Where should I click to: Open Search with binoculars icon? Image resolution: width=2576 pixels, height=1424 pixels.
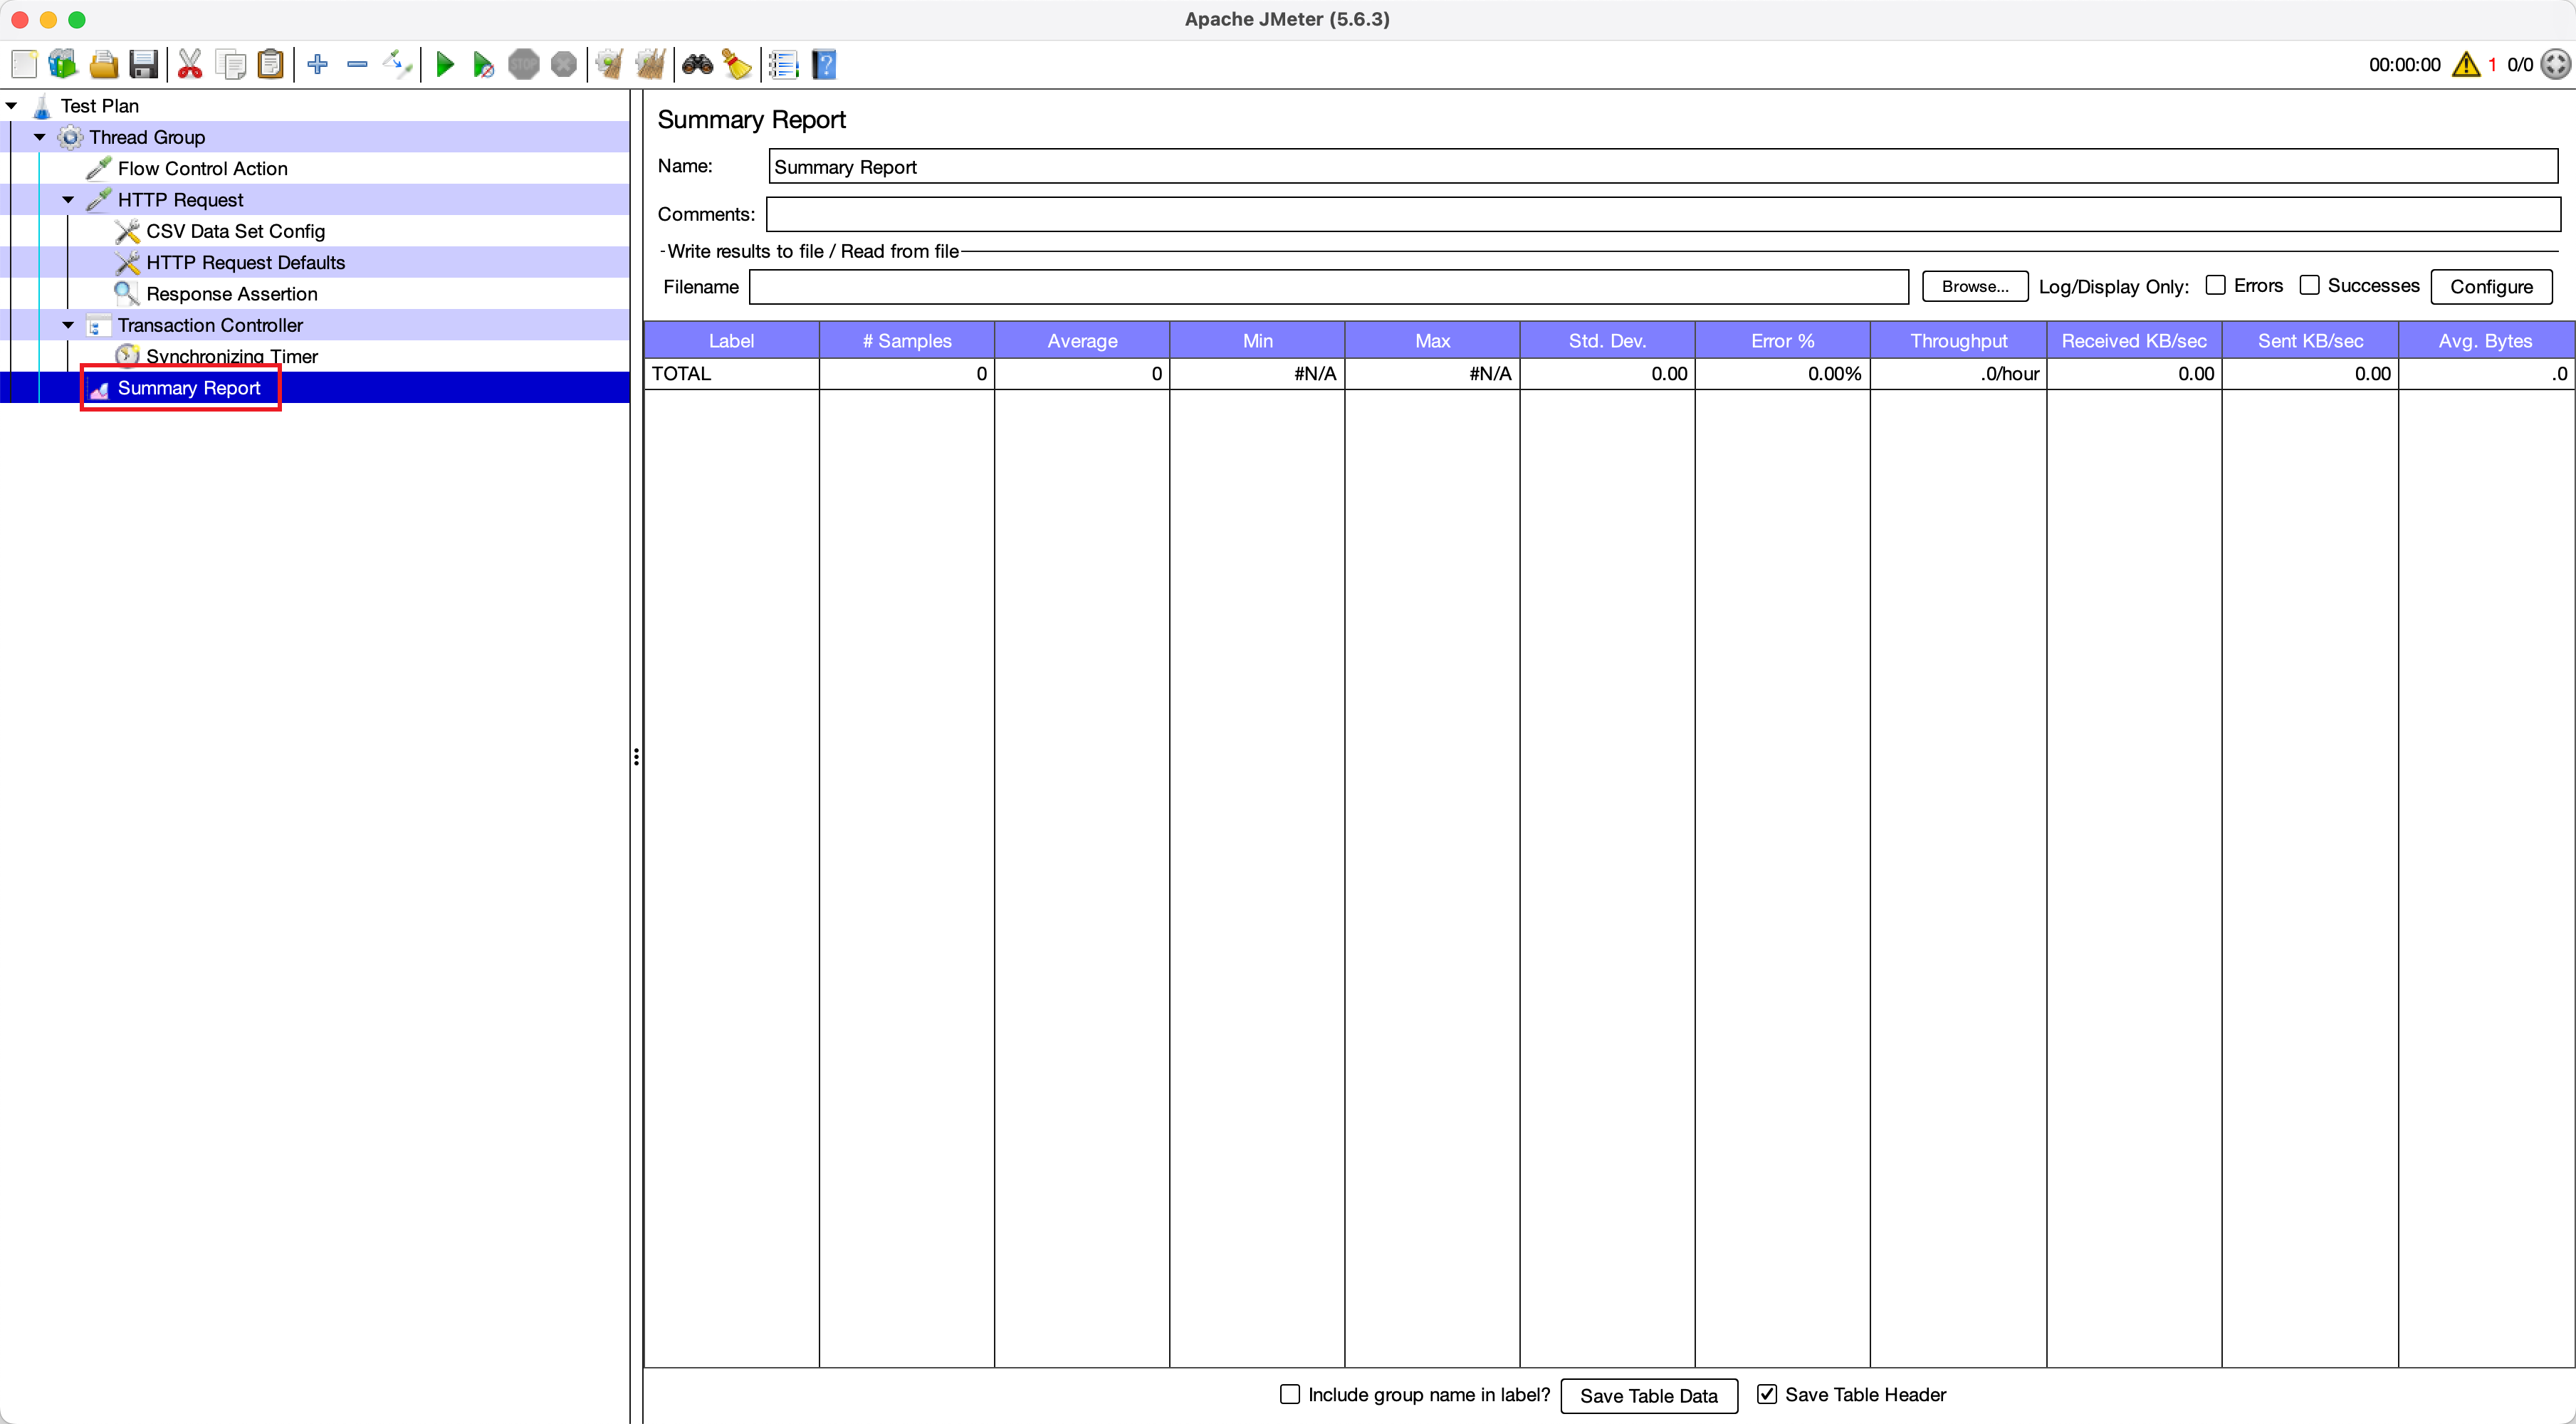[x=697, y=65]
